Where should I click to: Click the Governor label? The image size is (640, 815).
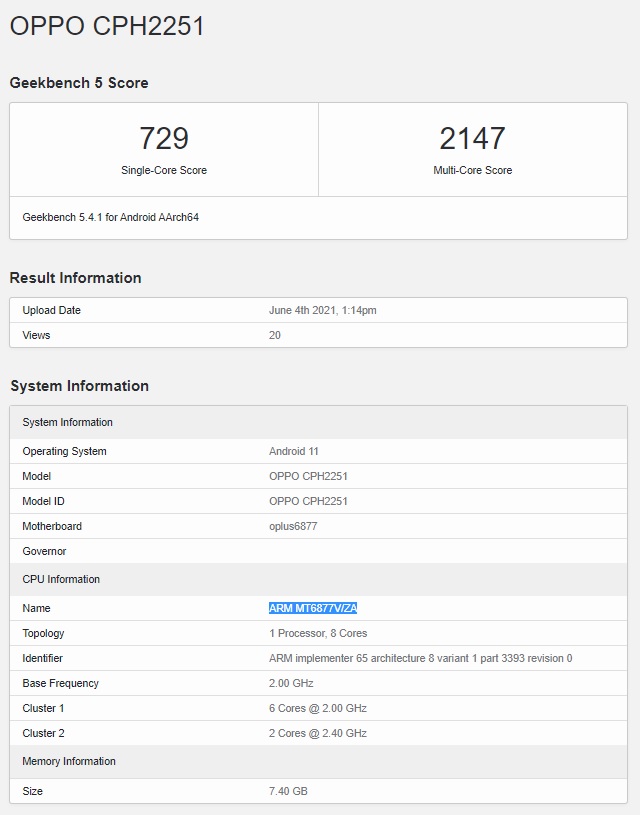point(44,551)
